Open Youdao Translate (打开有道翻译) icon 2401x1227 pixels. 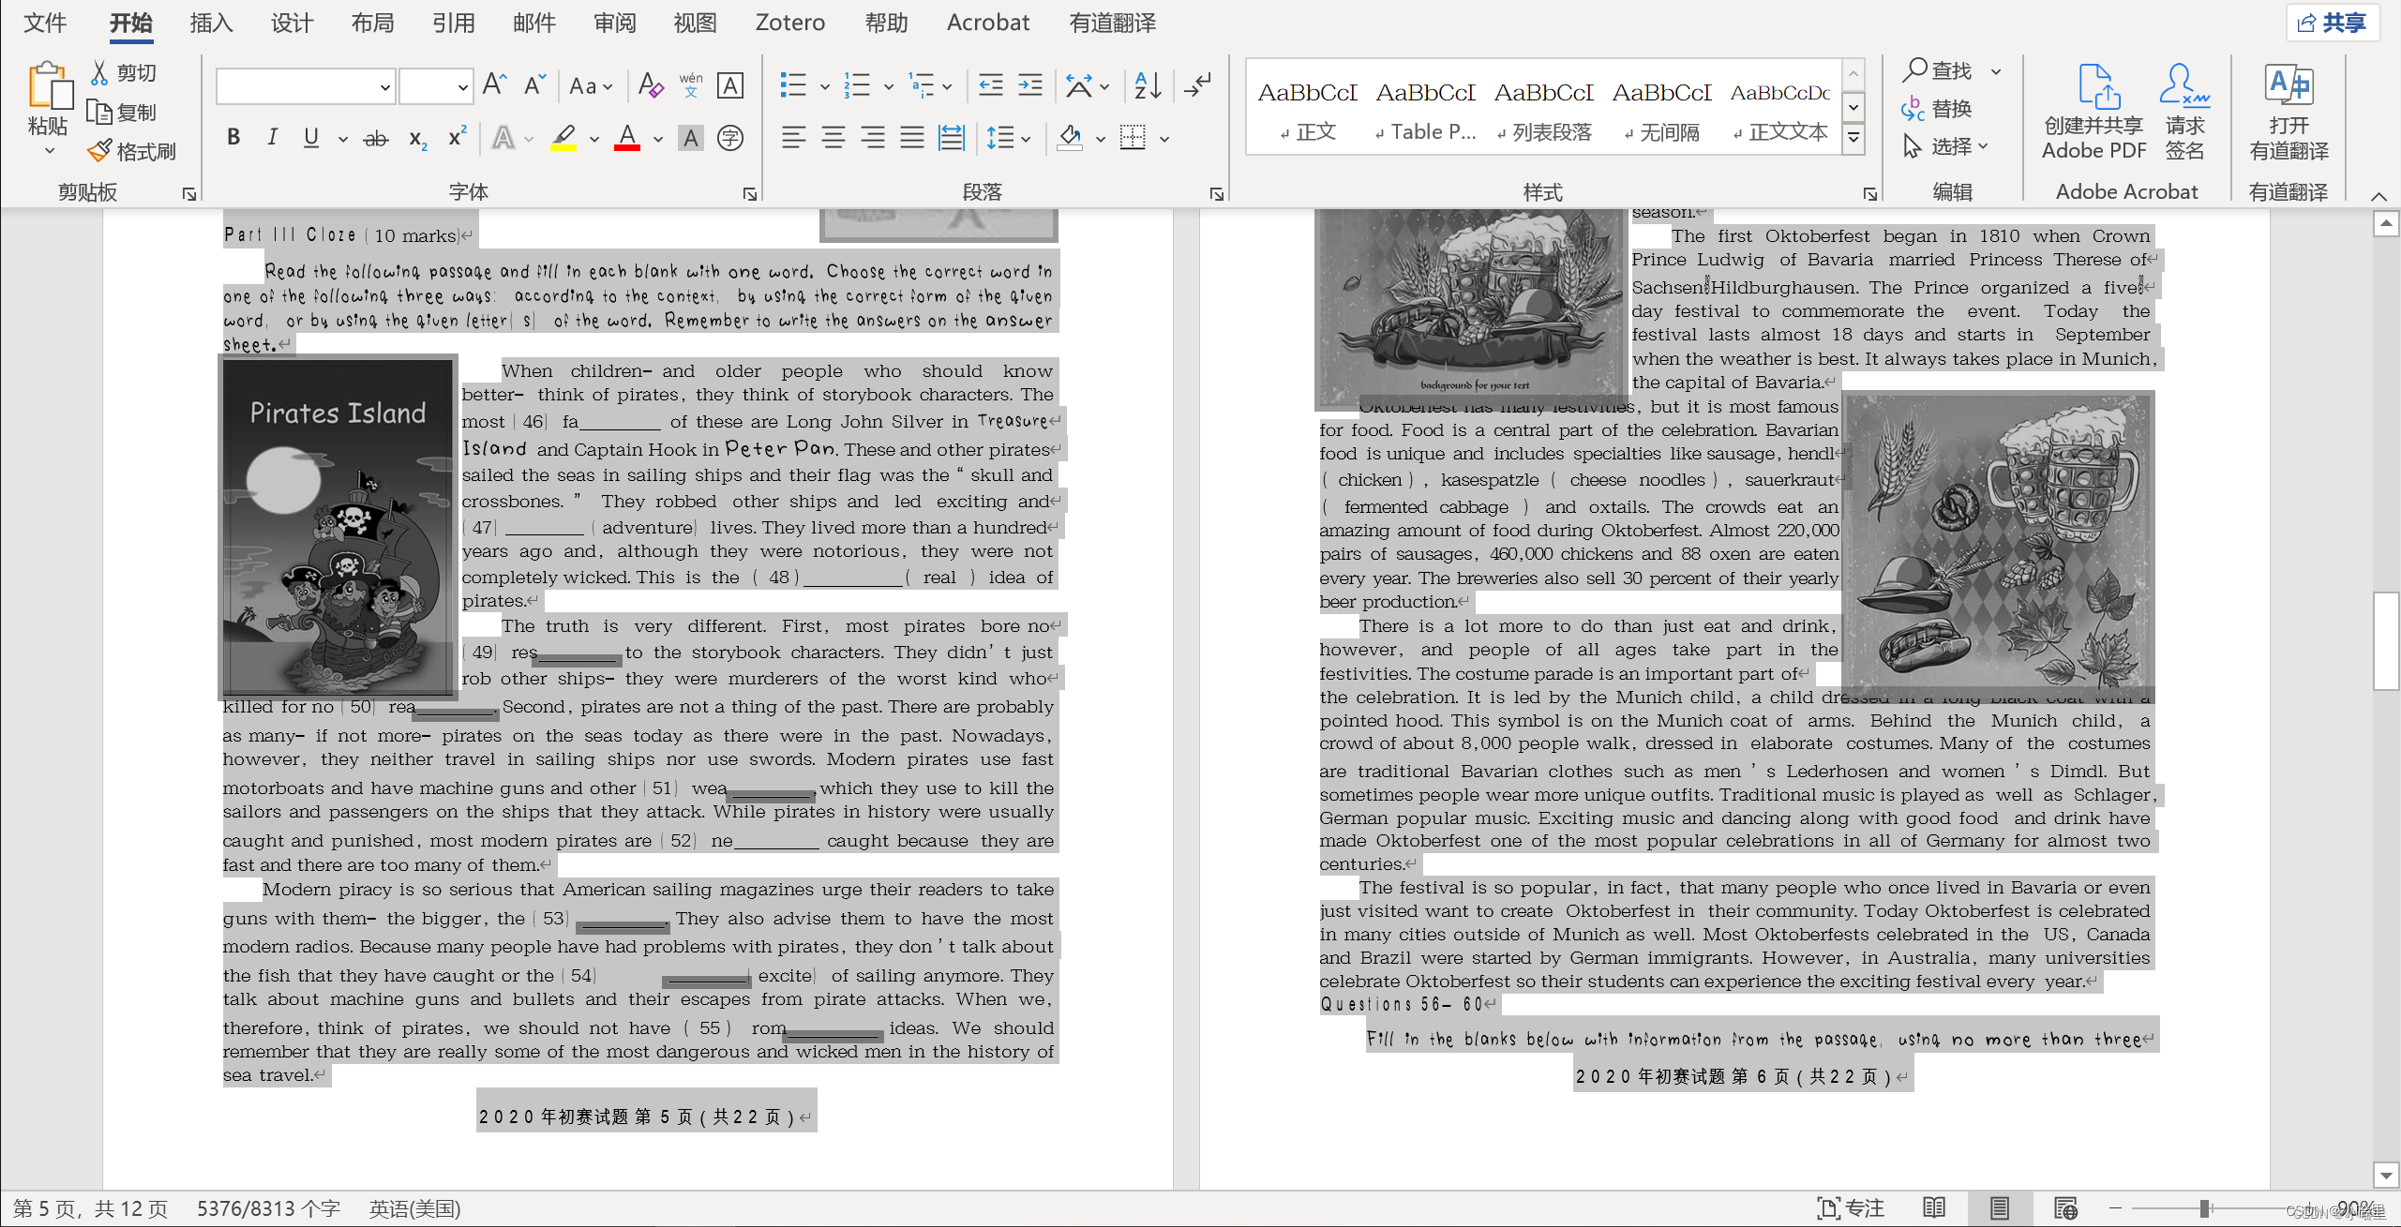click(2288, 87)
